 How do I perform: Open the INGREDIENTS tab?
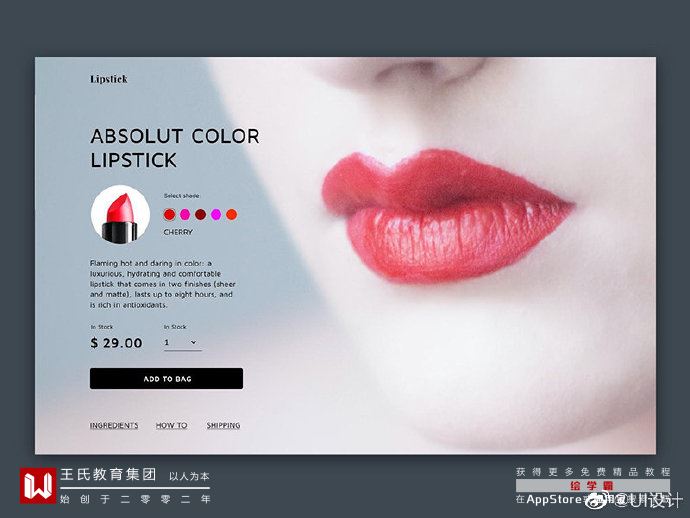tap(114, 426)
